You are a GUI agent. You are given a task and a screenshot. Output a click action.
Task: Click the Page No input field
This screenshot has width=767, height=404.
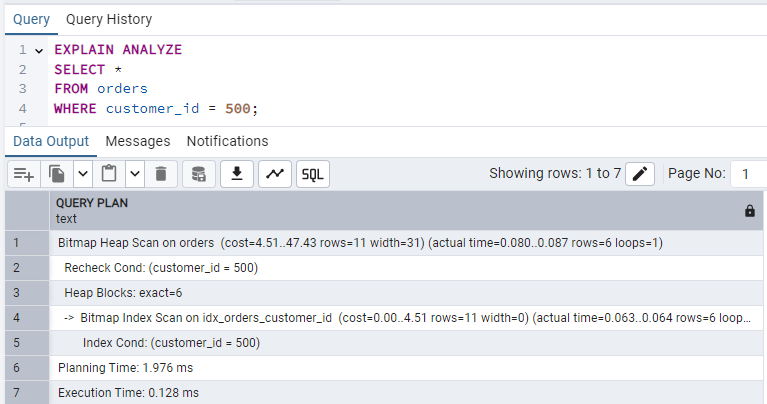748,174
